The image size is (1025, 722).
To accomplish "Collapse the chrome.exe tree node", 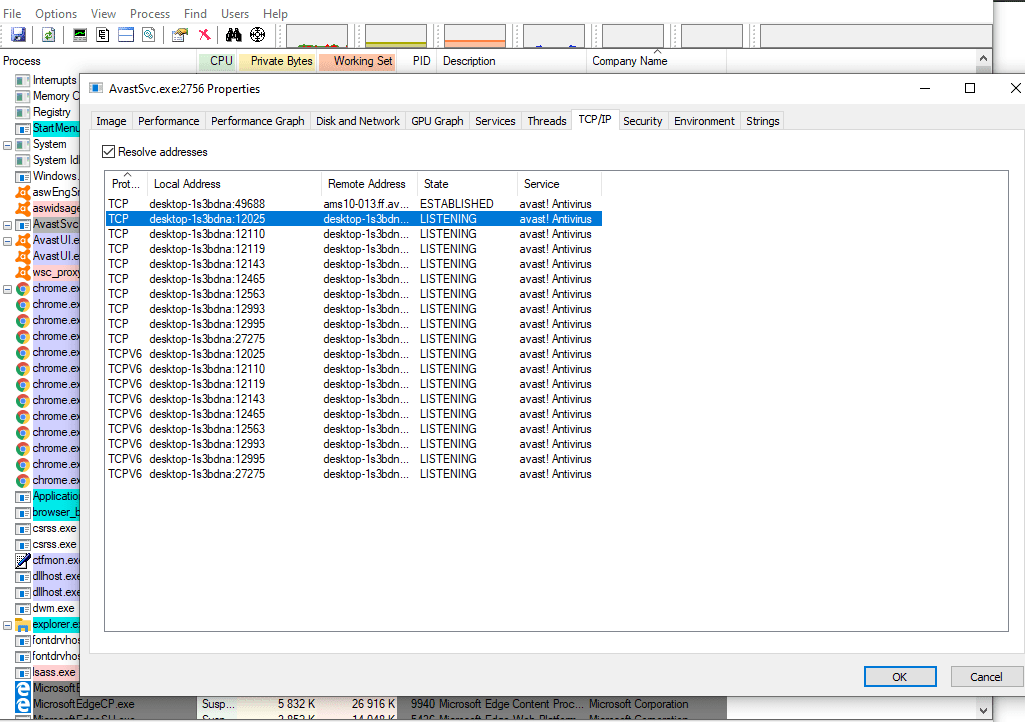I will 8,289.
